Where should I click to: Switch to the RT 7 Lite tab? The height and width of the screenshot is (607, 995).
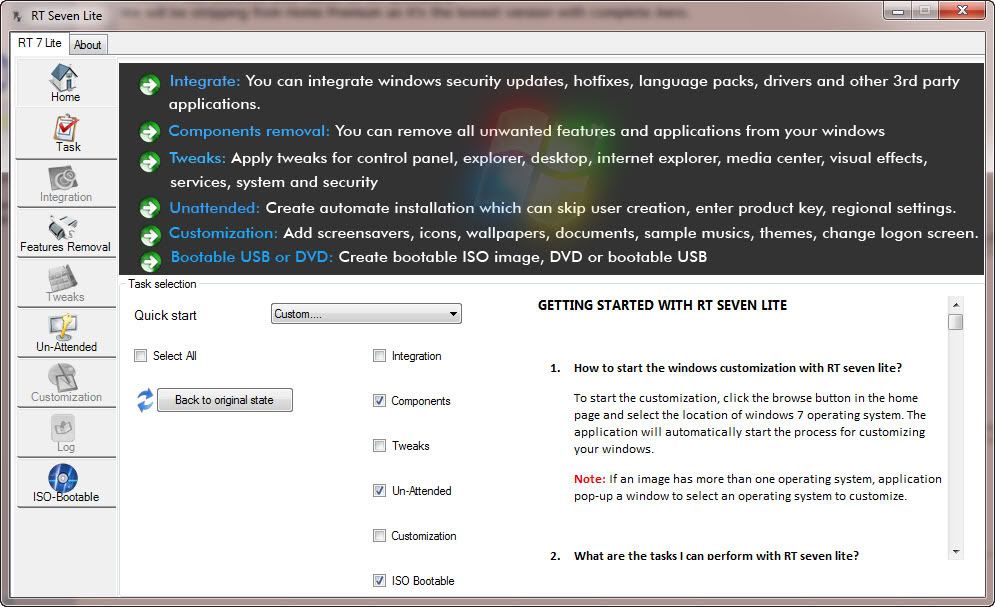(x=39, y=43)
